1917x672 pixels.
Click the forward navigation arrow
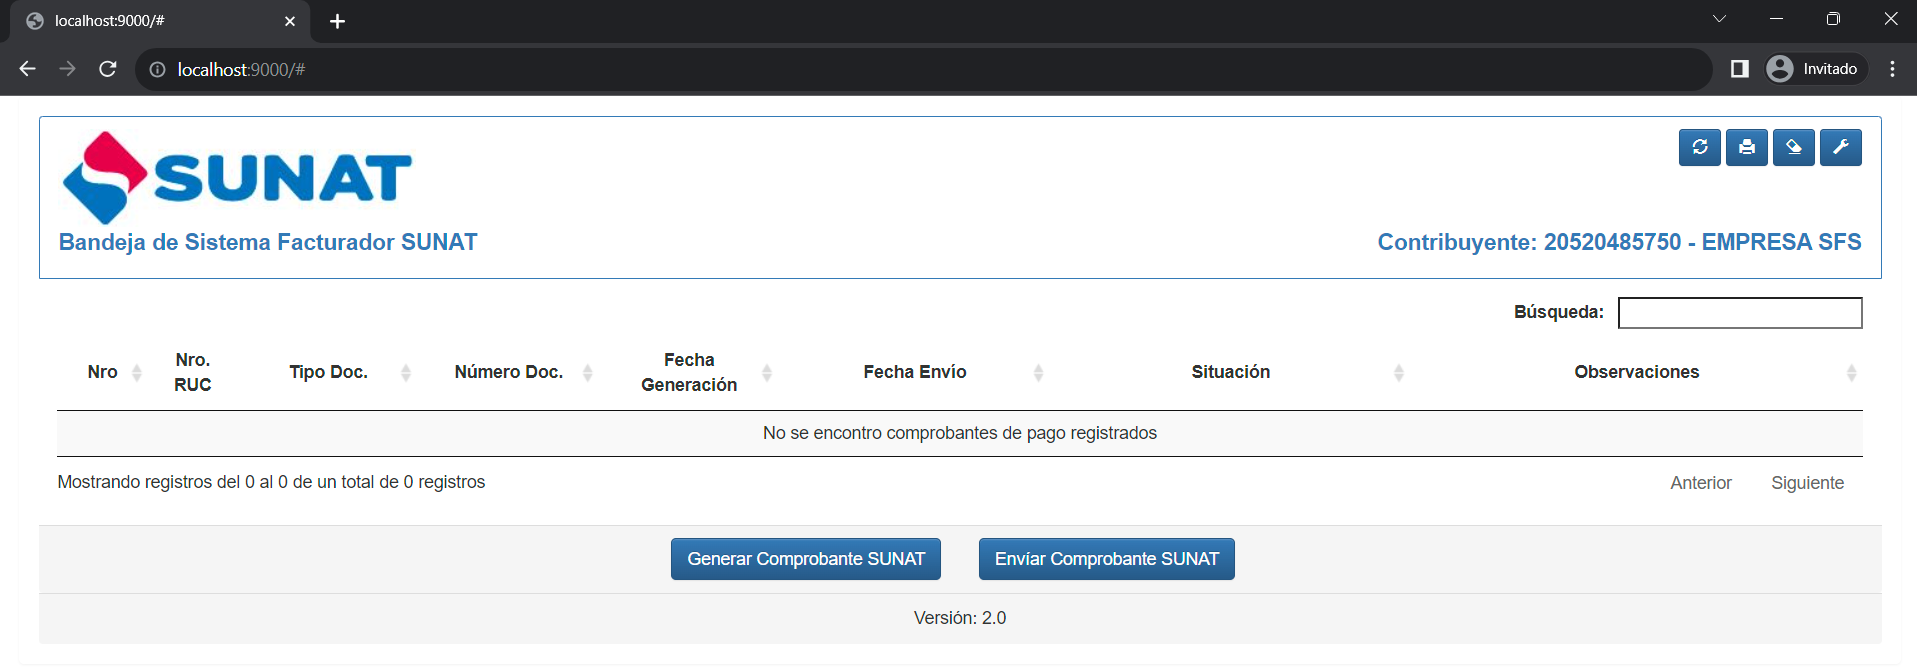(x=68, y=69)
